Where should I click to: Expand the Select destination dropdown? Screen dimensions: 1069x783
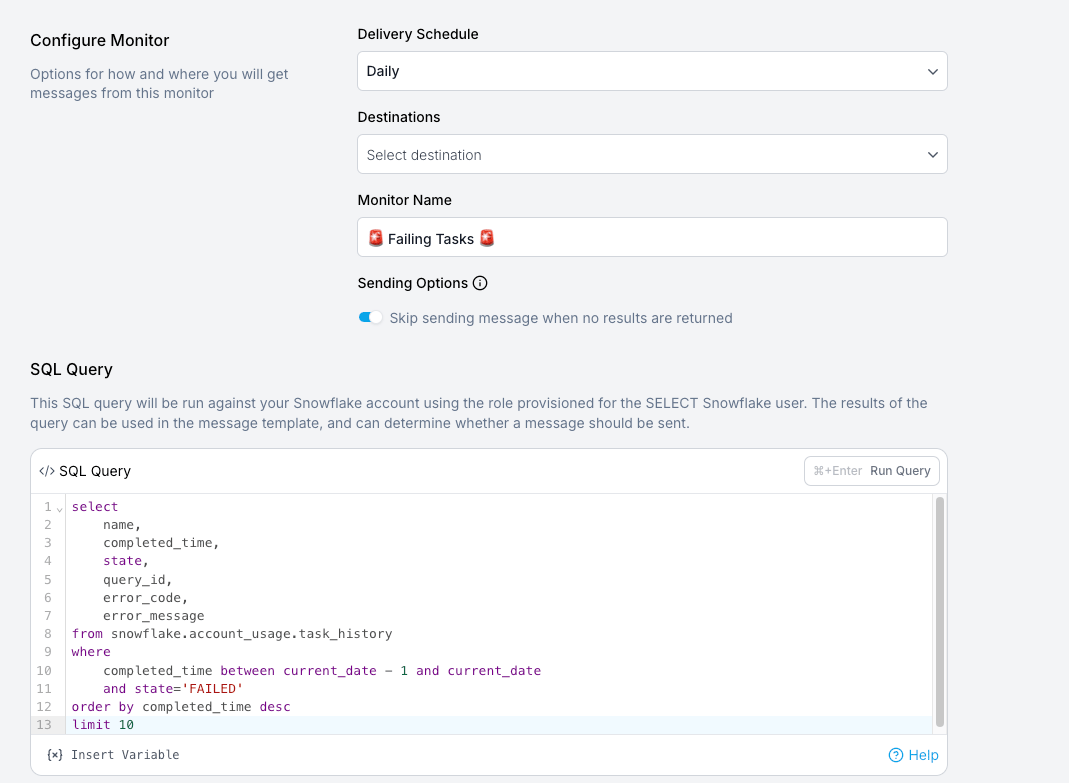652,154
